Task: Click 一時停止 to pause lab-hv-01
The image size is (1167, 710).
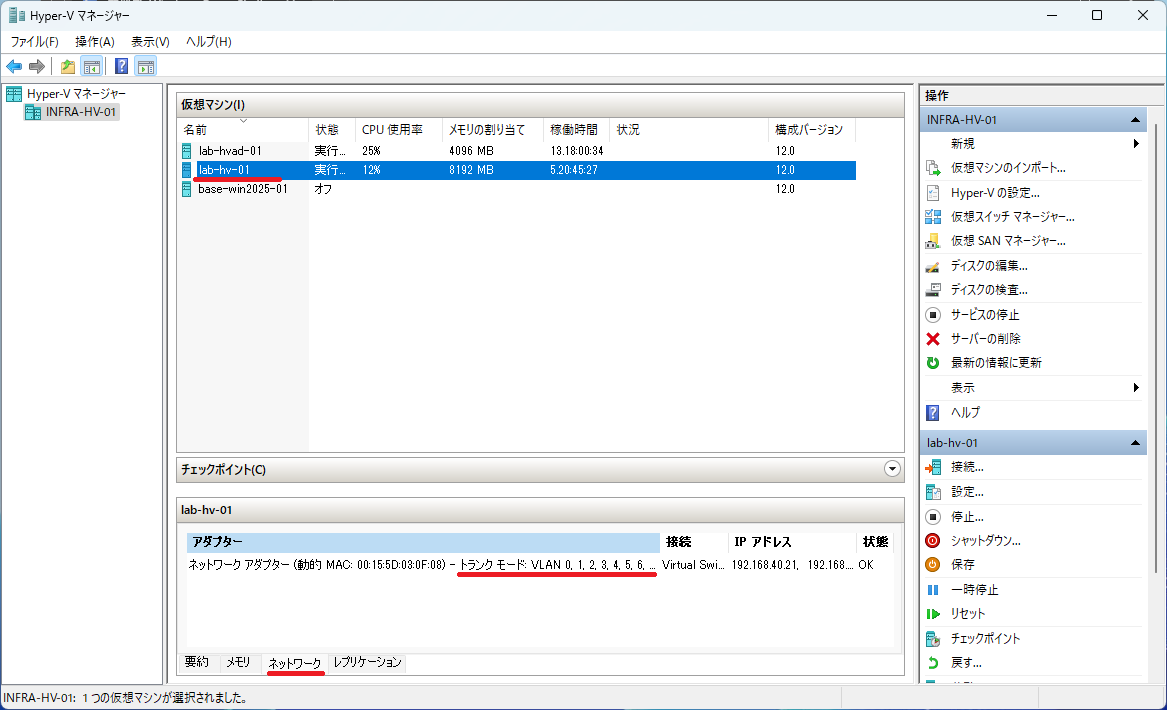Action: pos(974,589)
